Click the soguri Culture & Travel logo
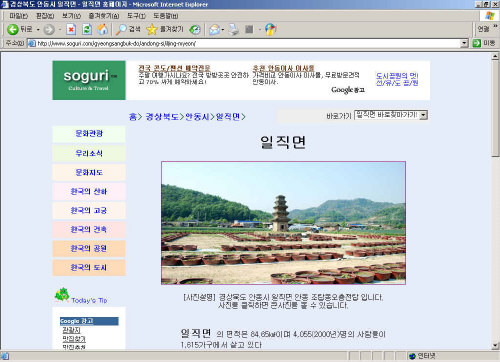Image resolution: width=500 pixels, height=362 pixels. coord(89,80)
